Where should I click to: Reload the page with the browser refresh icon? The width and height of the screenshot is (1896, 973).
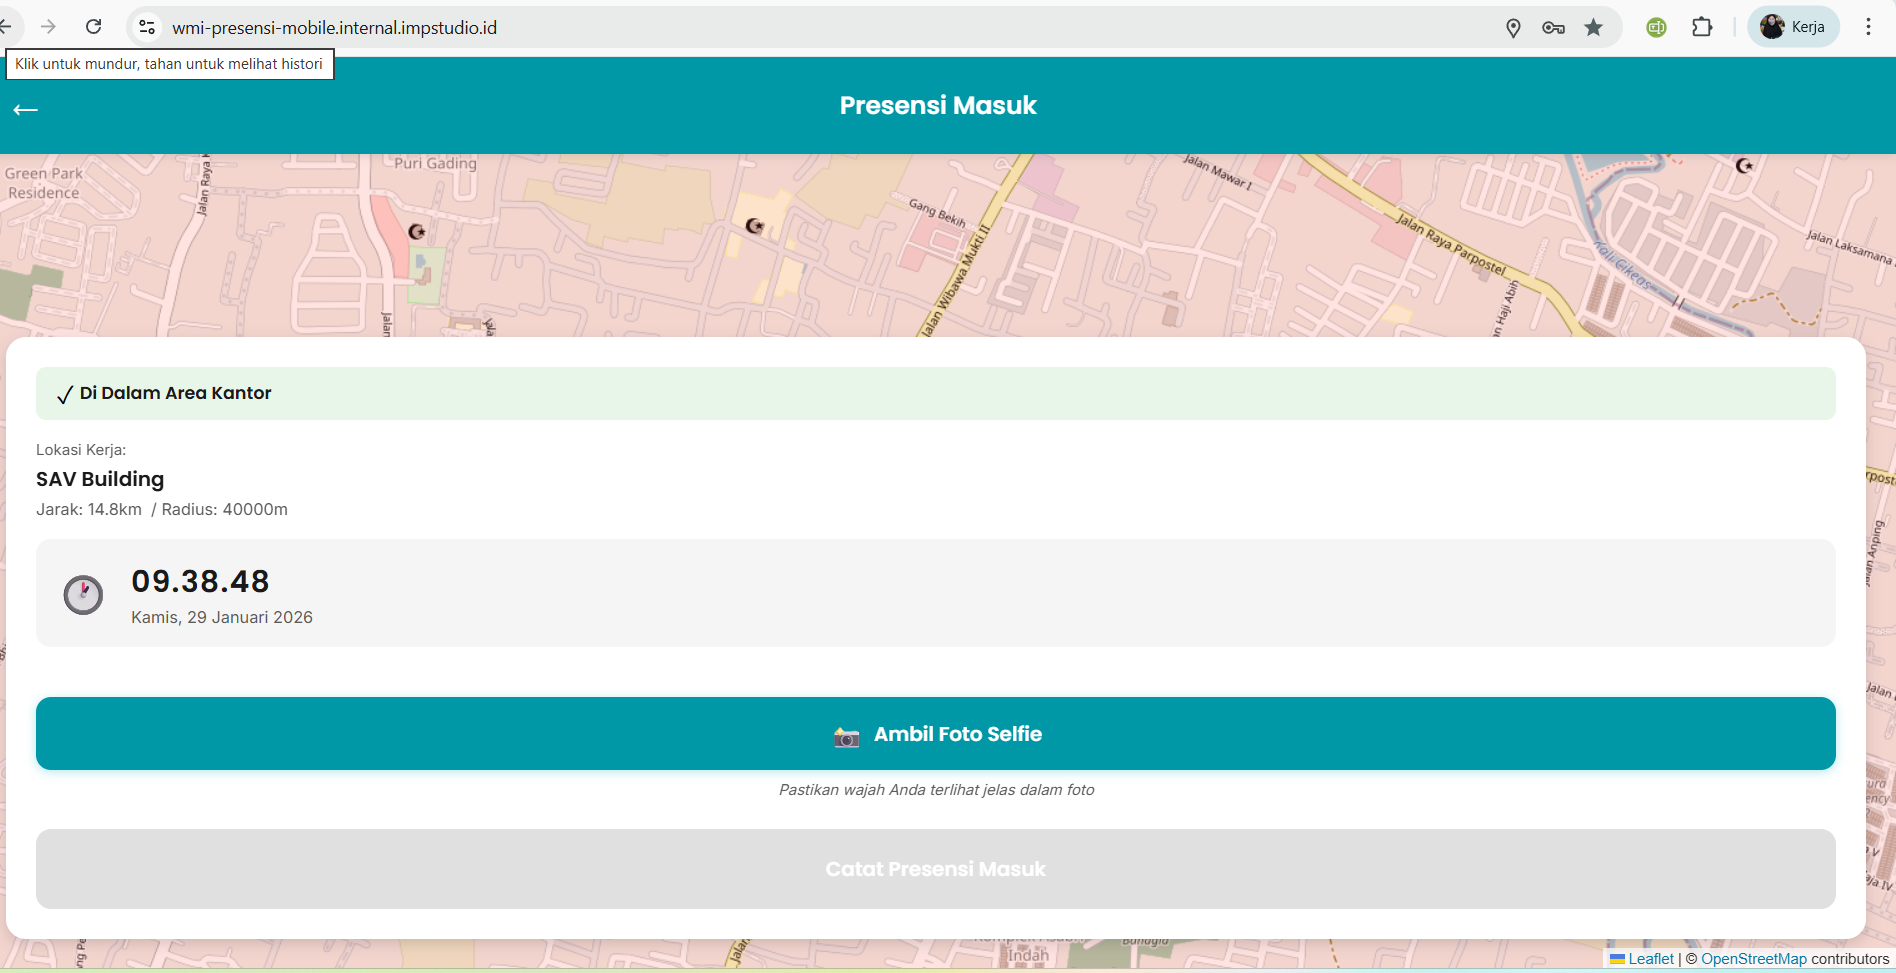(93, 27)
